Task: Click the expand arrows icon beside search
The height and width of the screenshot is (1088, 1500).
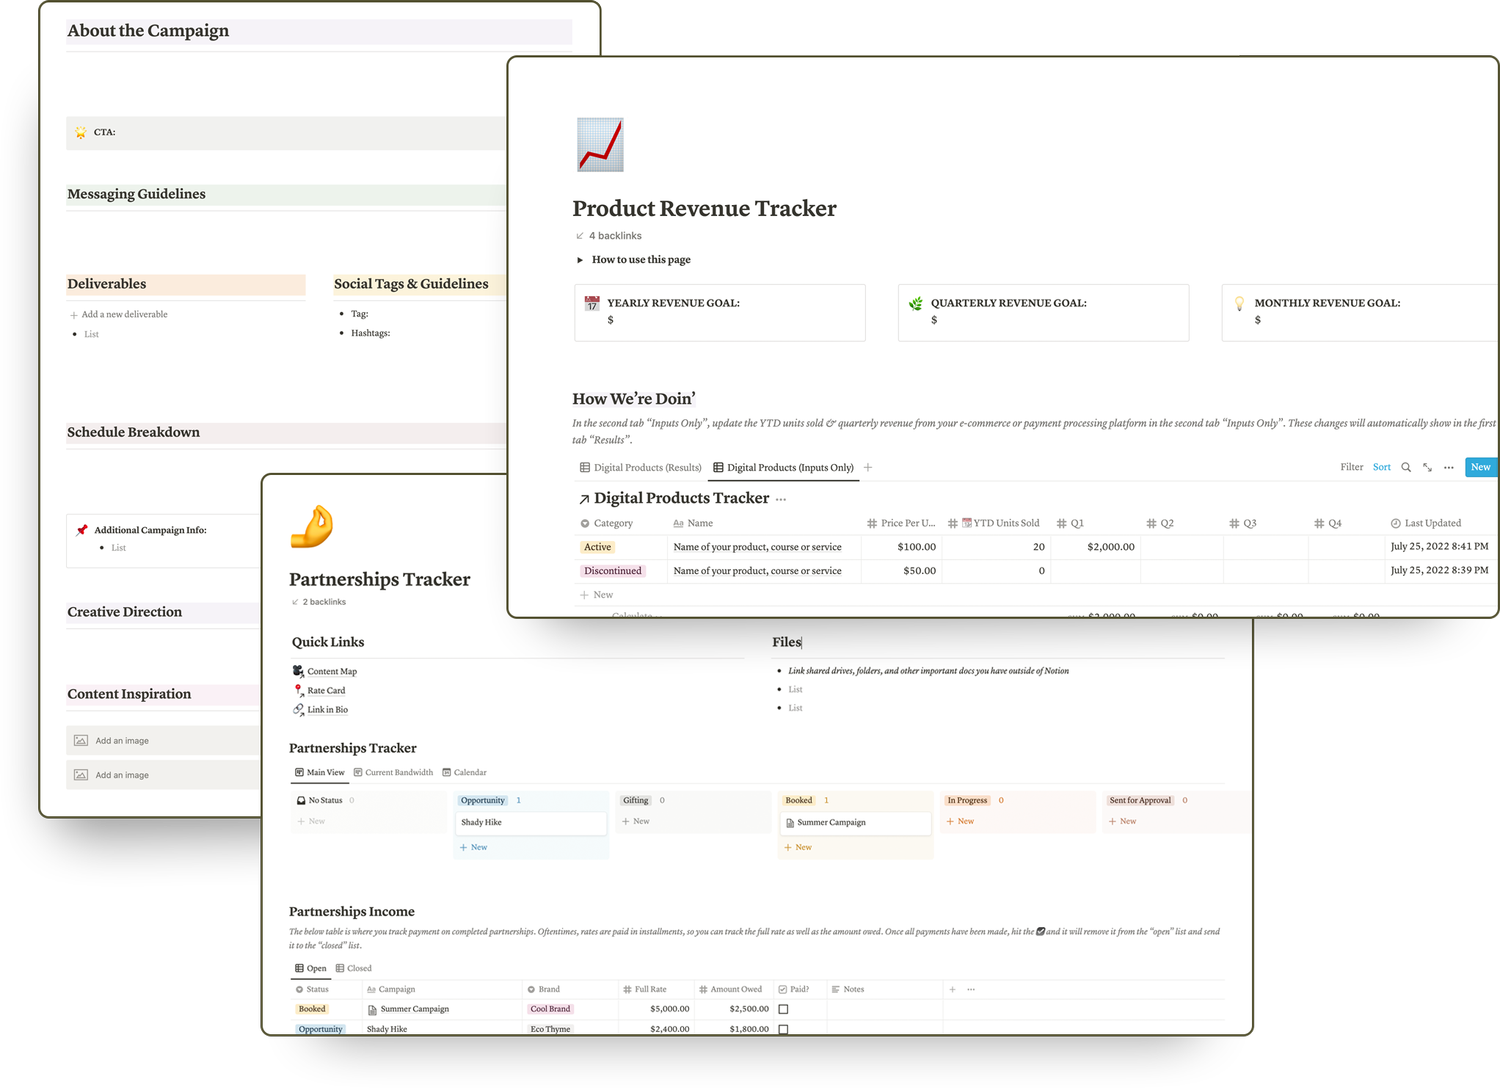Action: tap(1427, 467)
